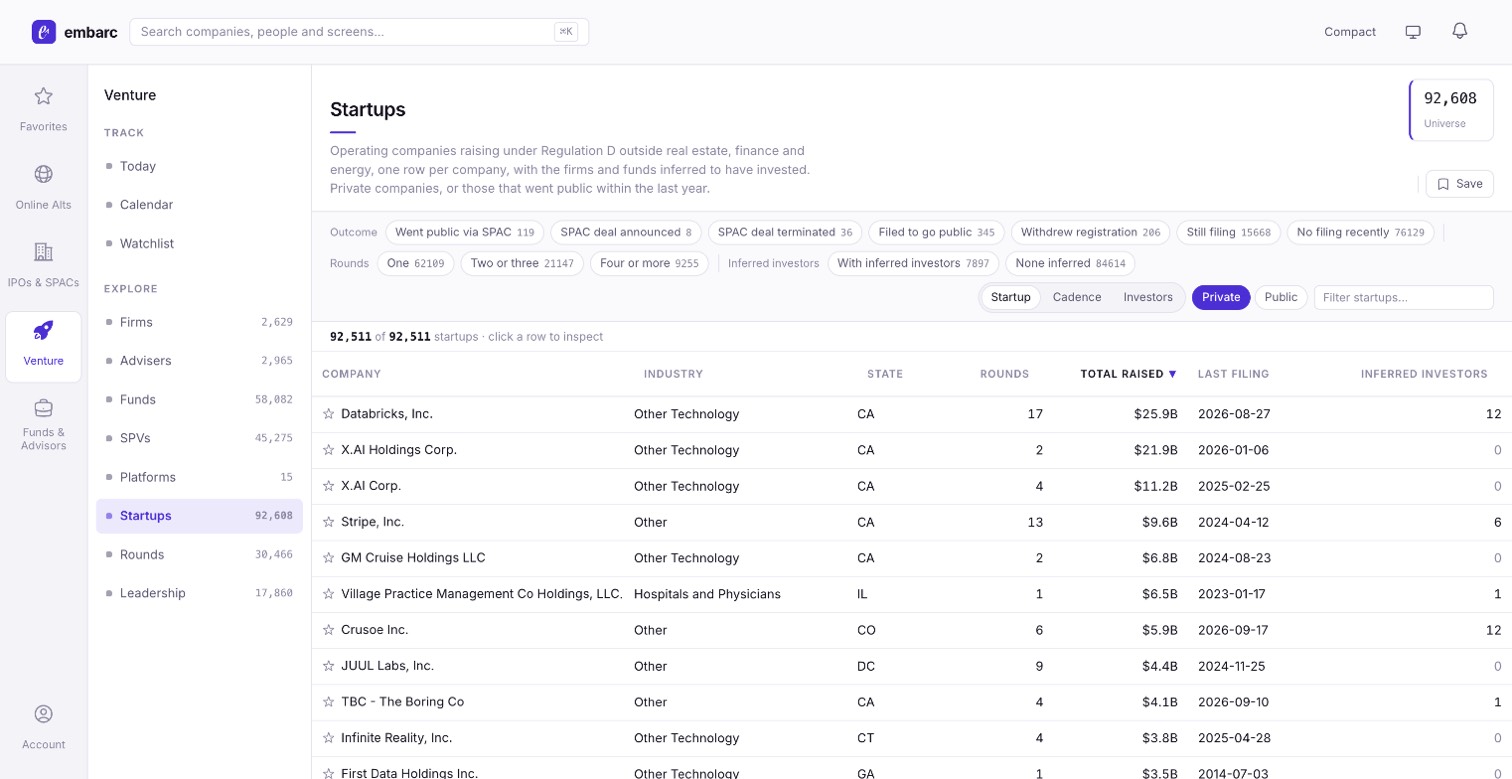
Task: Select the Venture rocket icon
Action: click(43, 330)
